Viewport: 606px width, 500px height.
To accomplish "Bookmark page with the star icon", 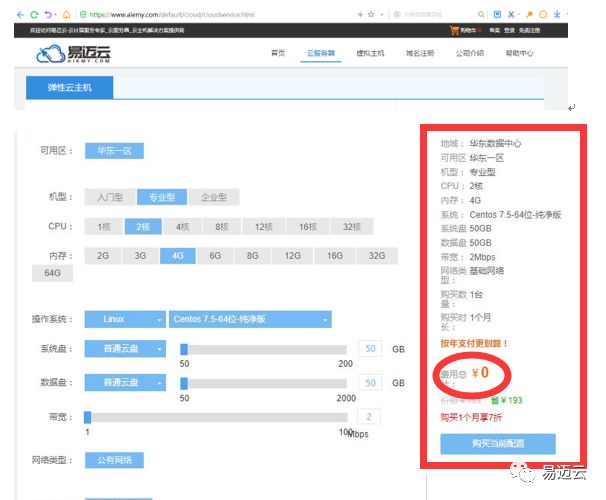I will tap(370, 15).
